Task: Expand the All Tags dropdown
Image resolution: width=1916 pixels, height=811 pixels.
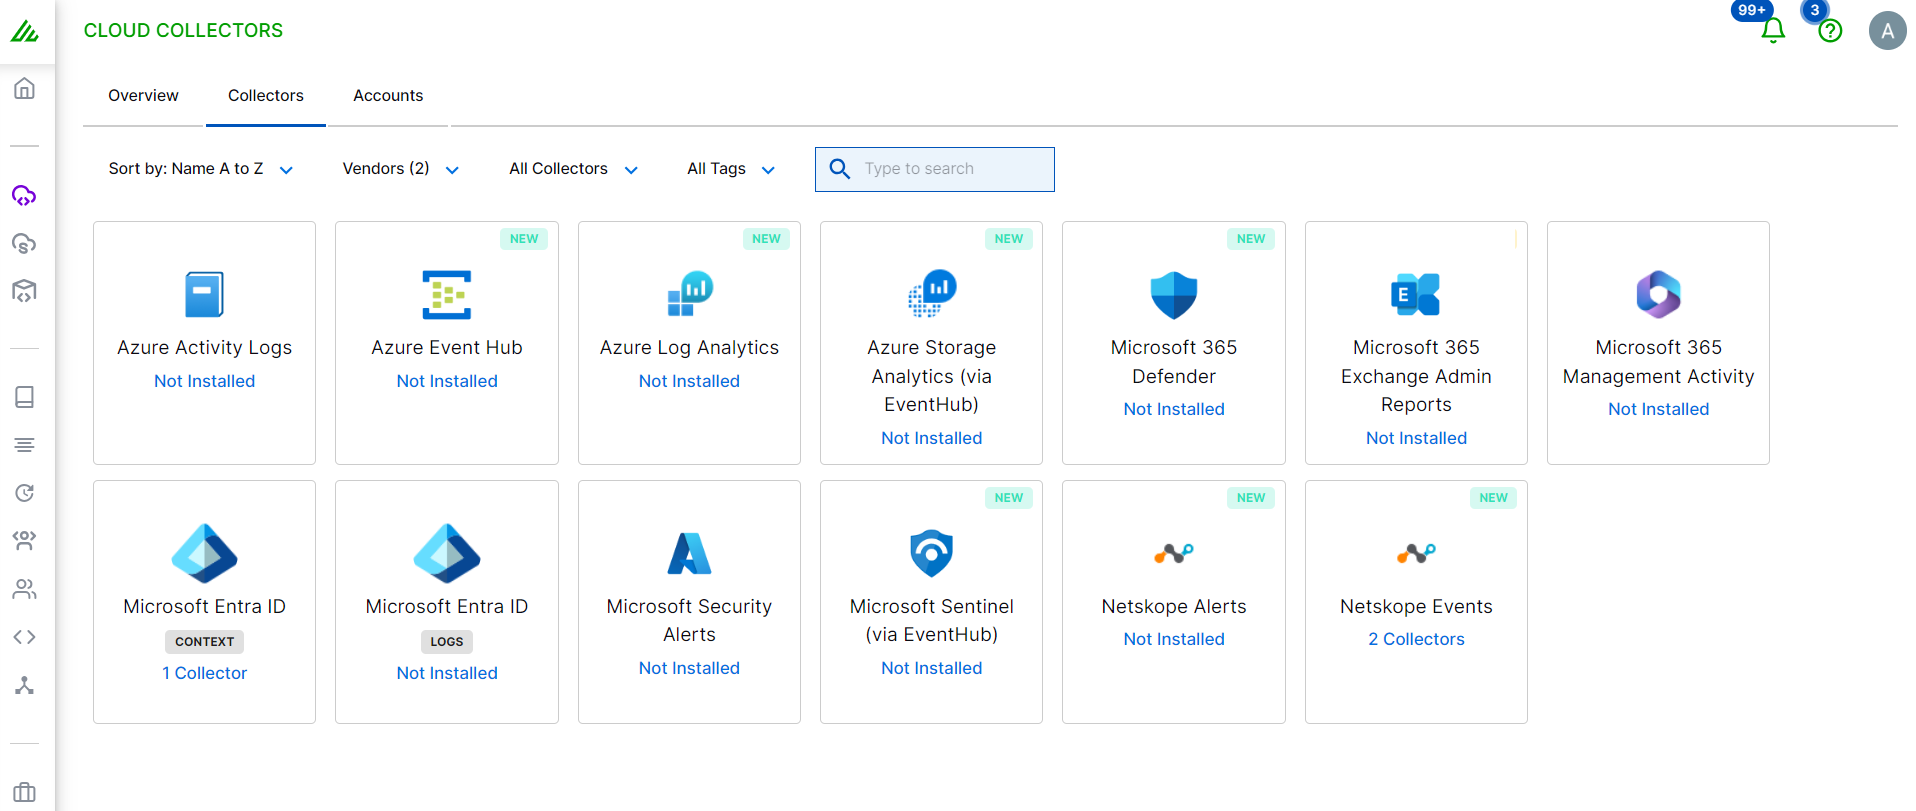Action: point(731,169)
